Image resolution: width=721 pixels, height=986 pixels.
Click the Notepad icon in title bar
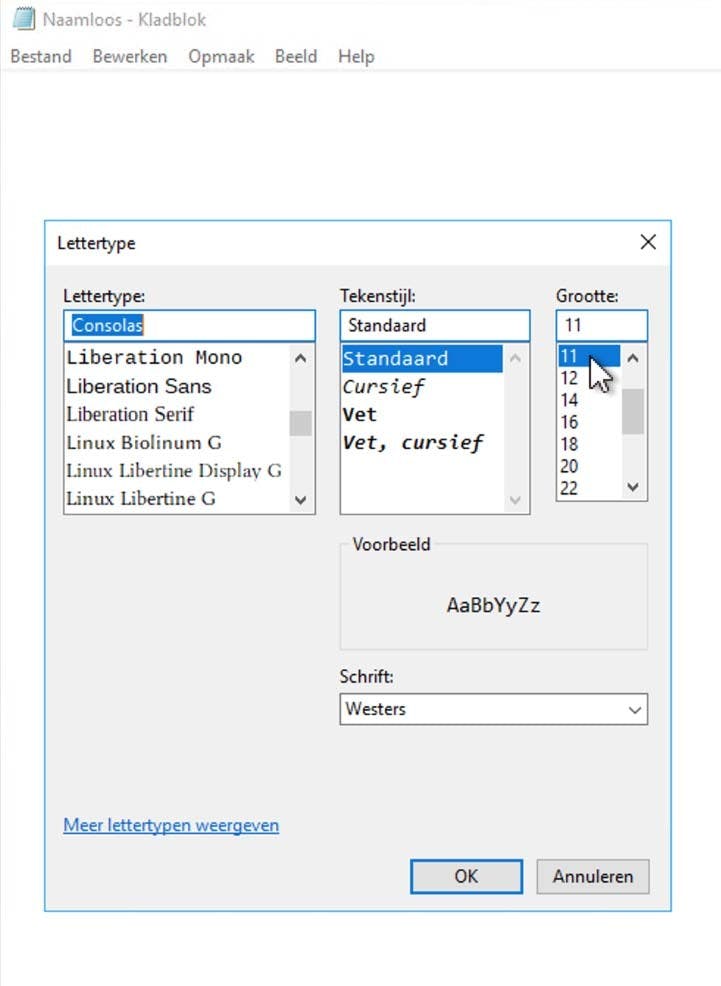point(22,19)
